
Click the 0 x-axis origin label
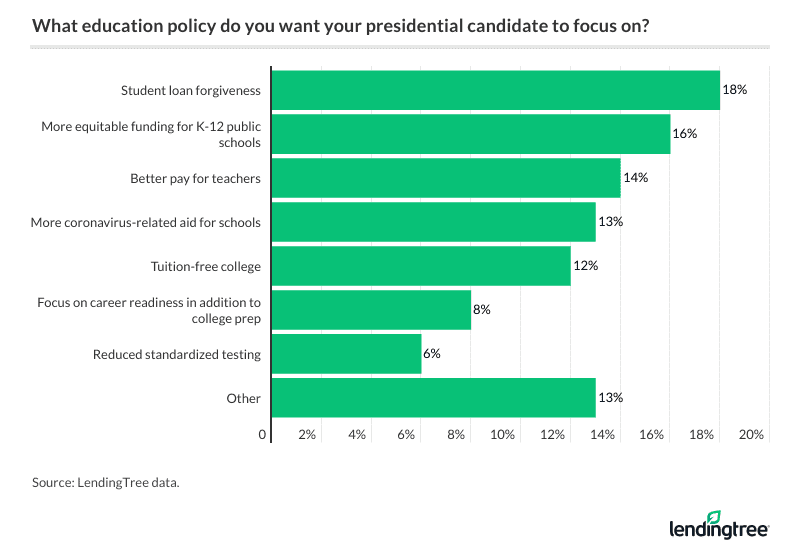click(263, 435)
